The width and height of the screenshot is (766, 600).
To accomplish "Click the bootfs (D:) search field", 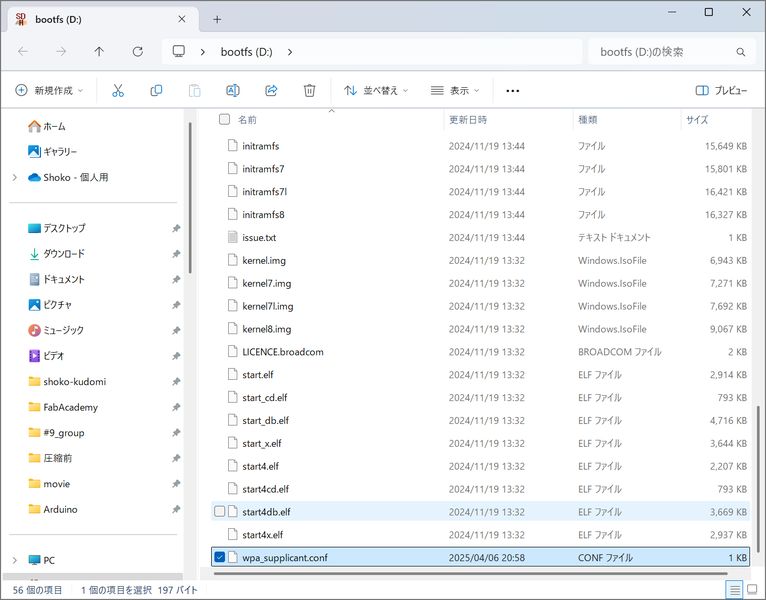I will pos(672,52).
